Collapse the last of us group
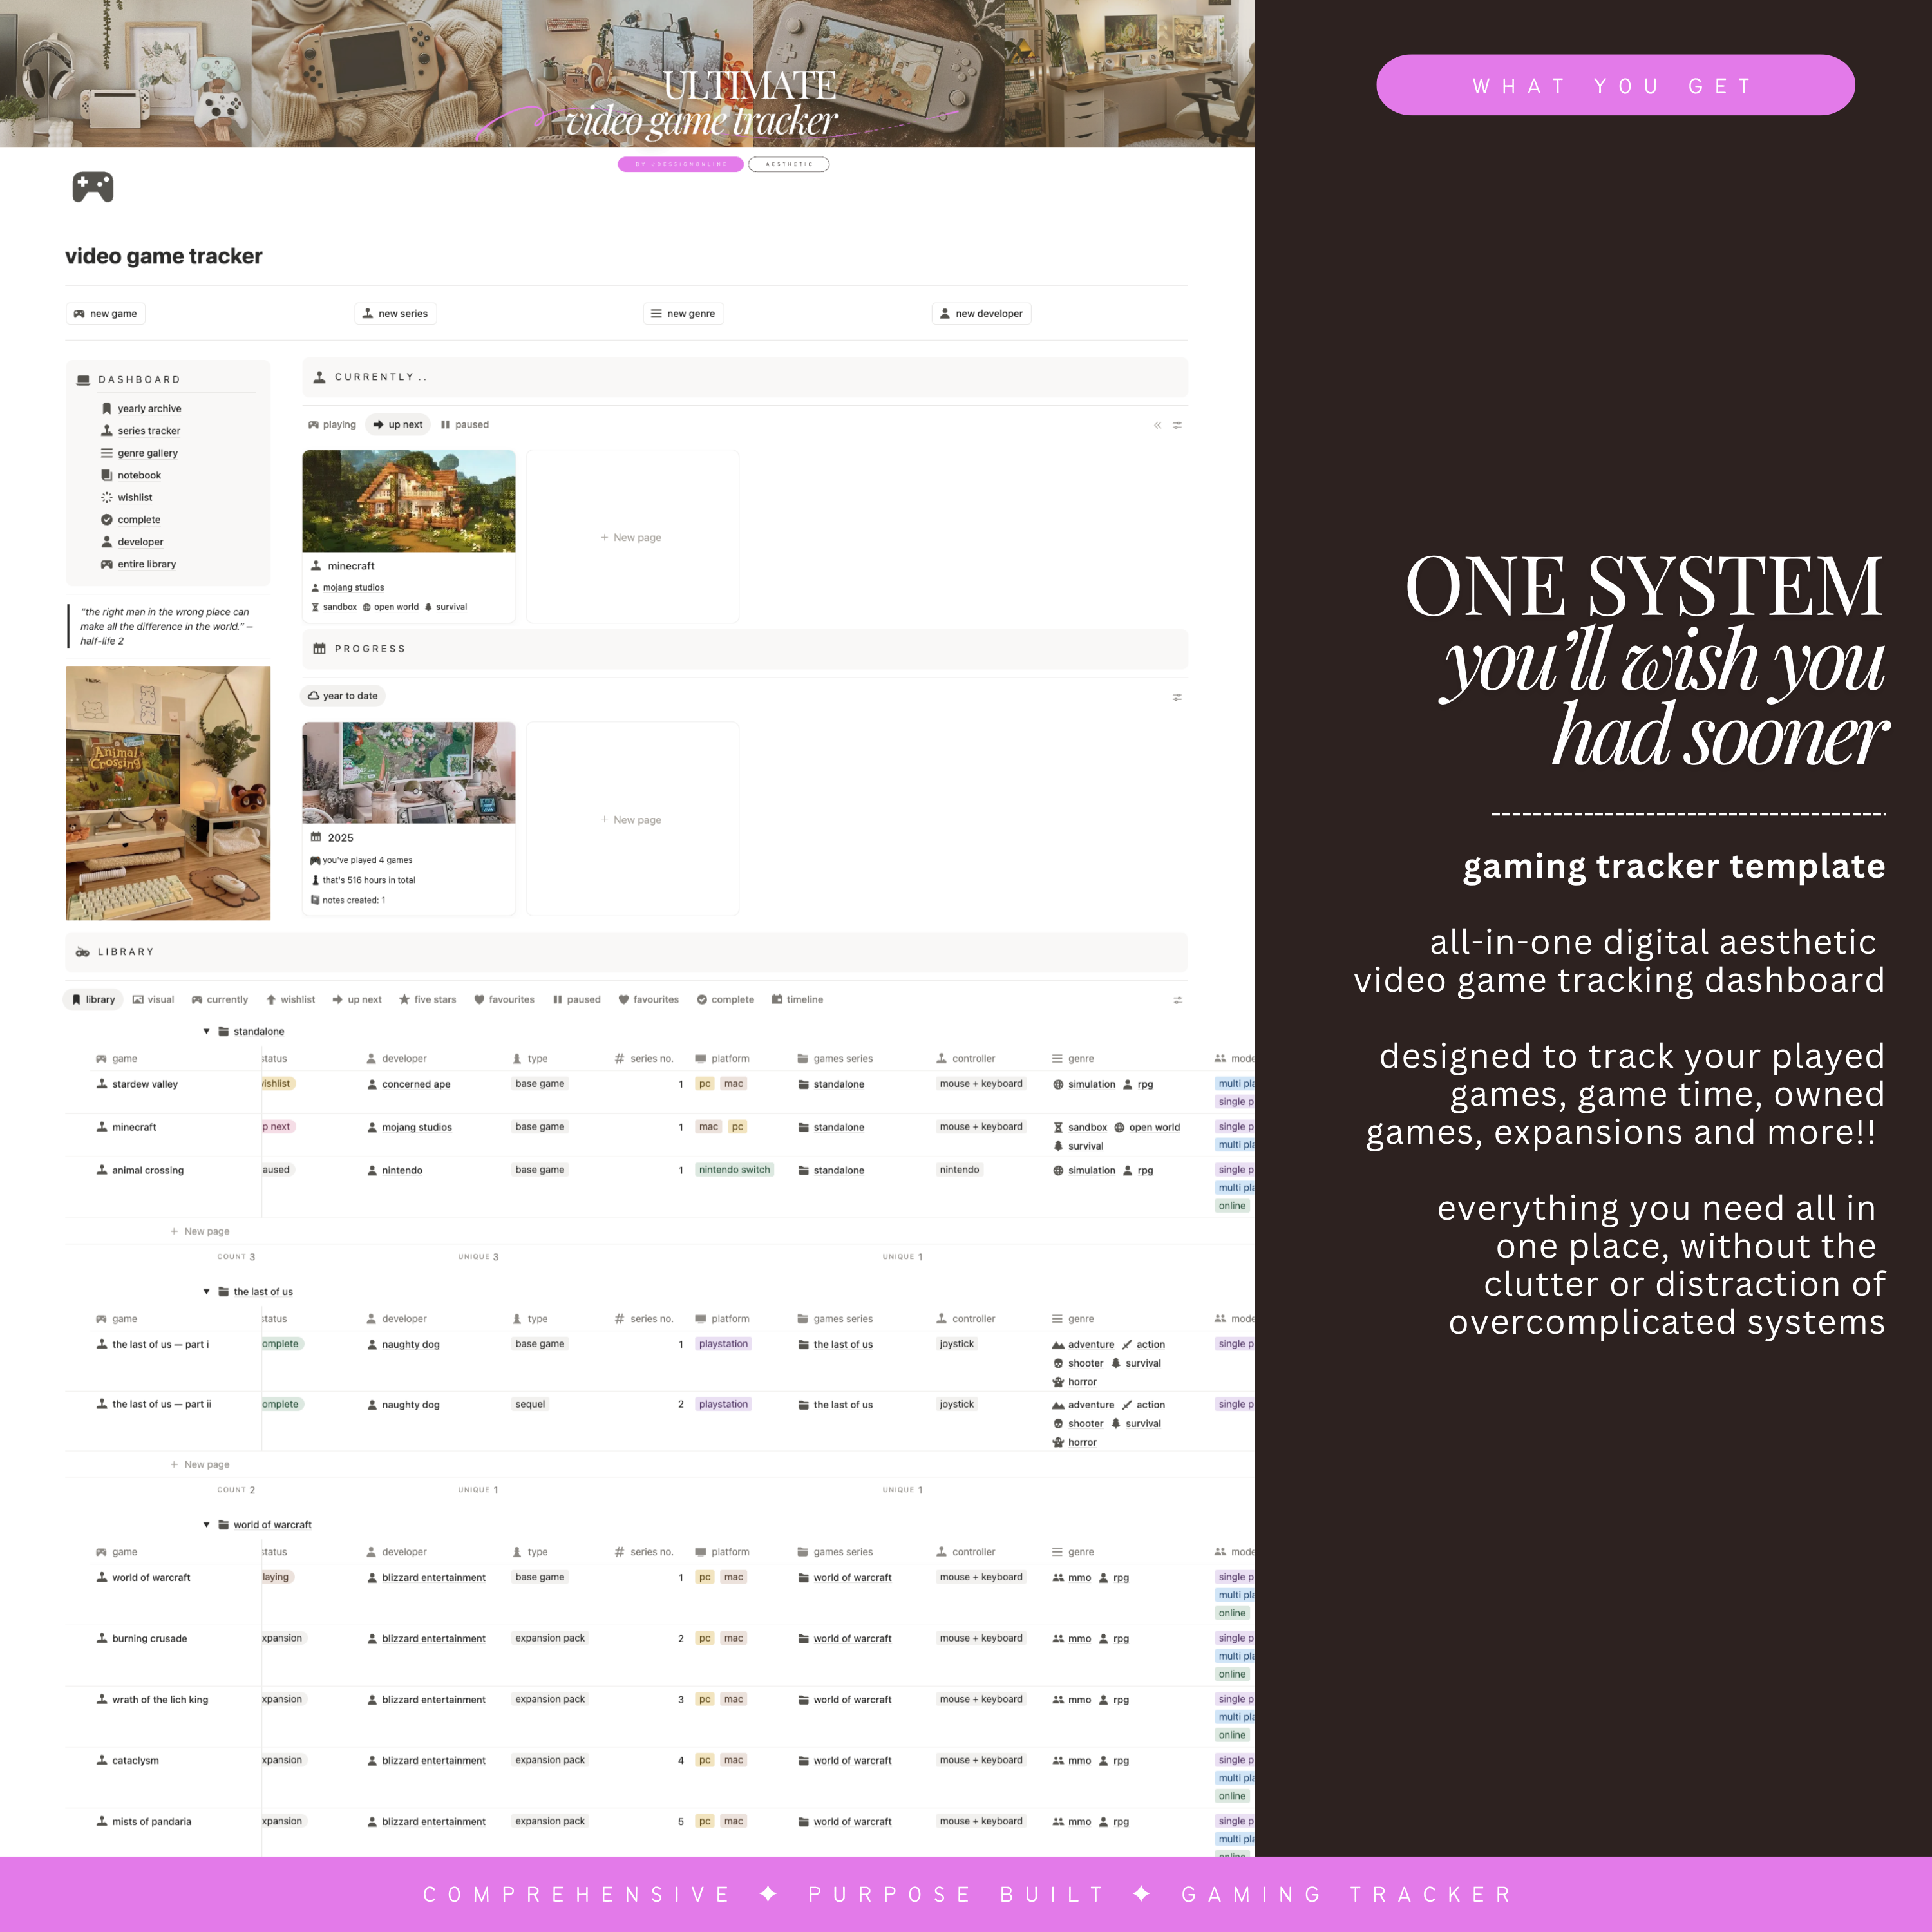 pyautogui.click(x=206, y=1292)
